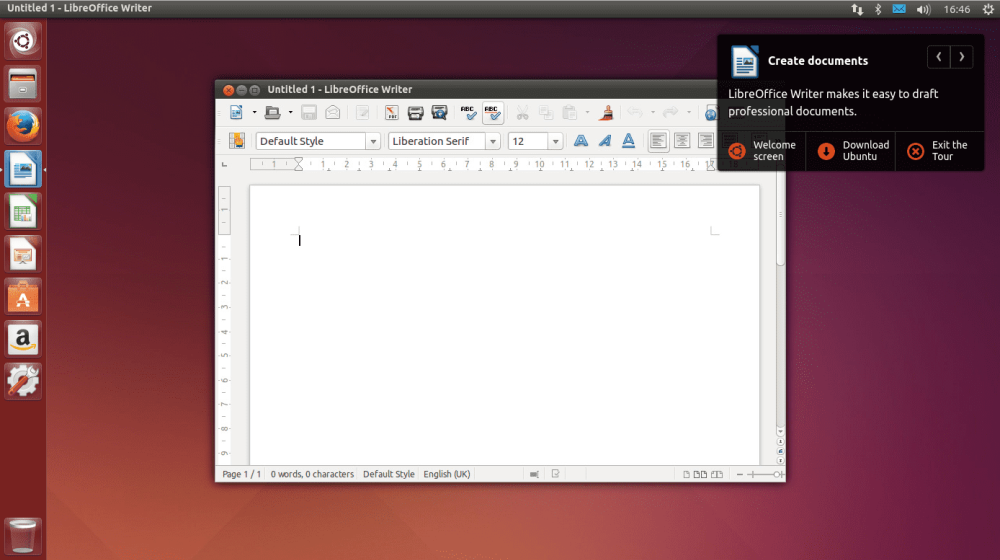The height and width of the screenshot is (560, 1000).
Task: Set Centered paragraph alignment
Action: (x=682, y=141)
